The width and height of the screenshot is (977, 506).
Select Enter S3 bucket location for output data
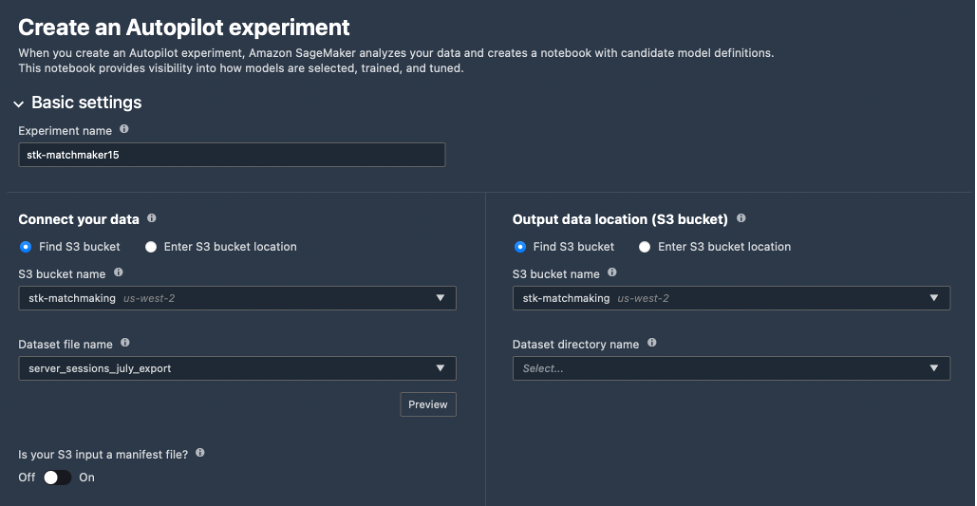[x=646, y=247]
